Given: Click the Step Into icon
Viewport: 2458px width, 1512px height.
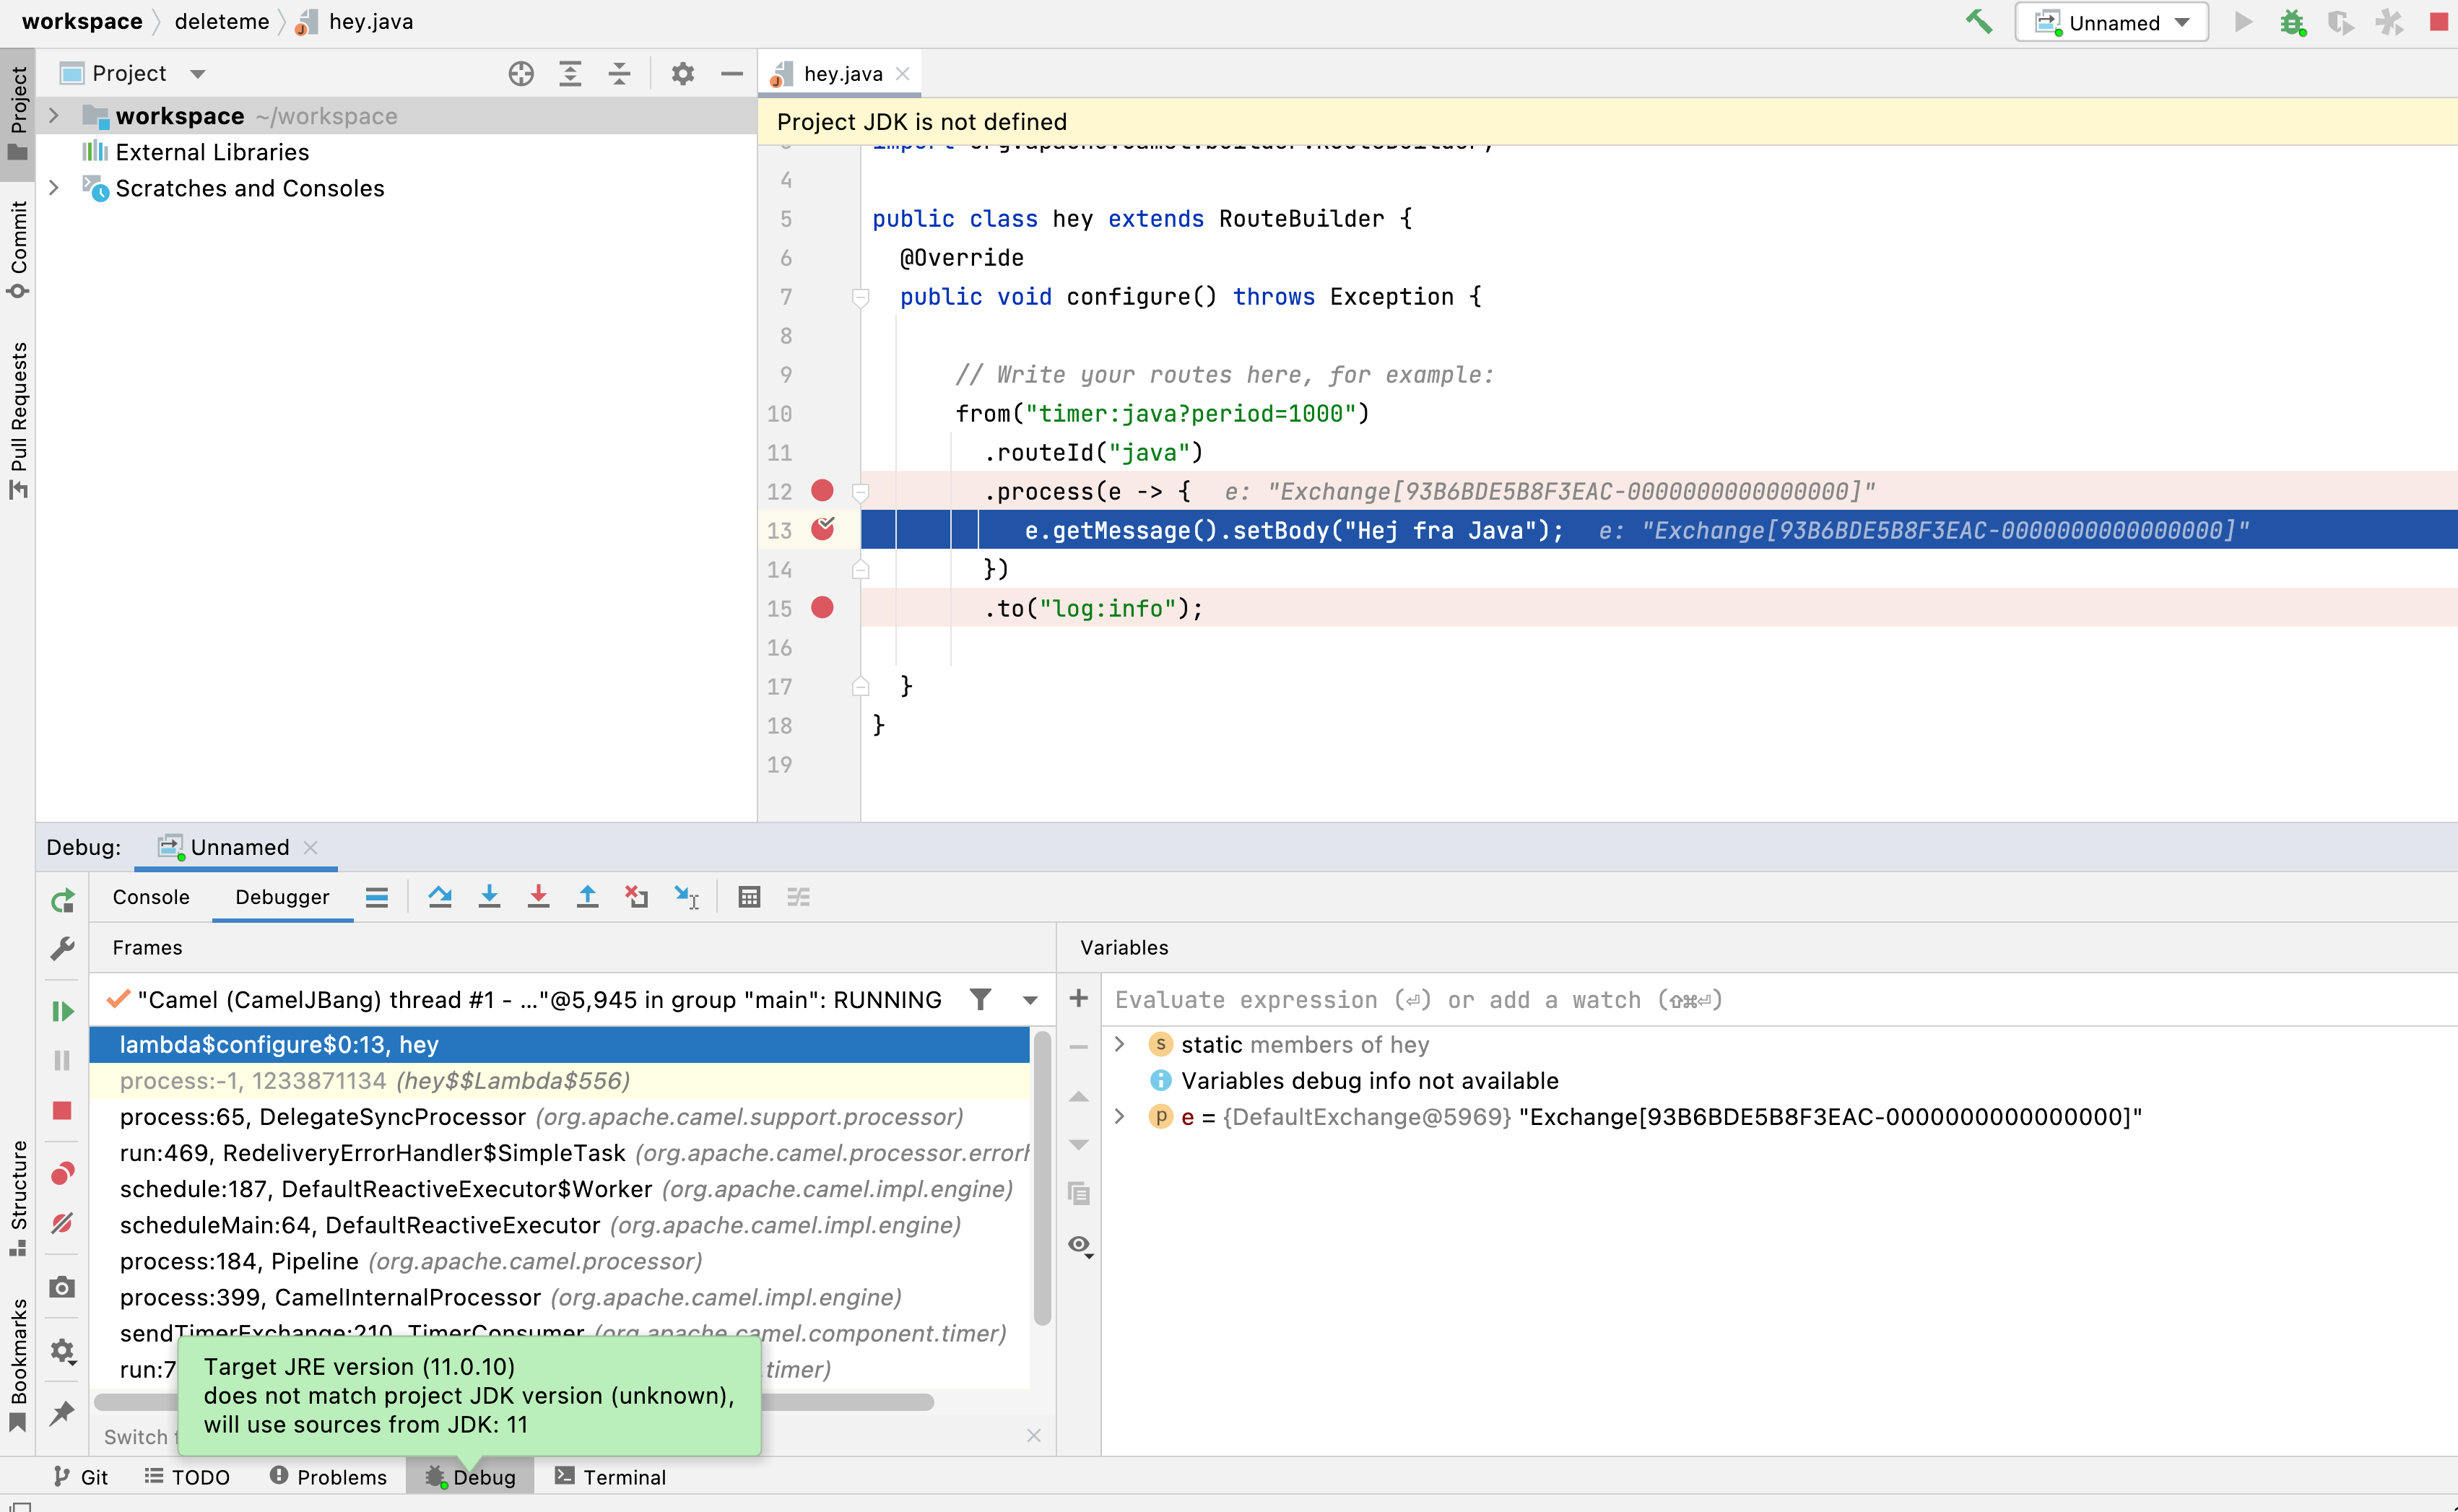Looking at the screenshot, I should (x=489, y=897).
